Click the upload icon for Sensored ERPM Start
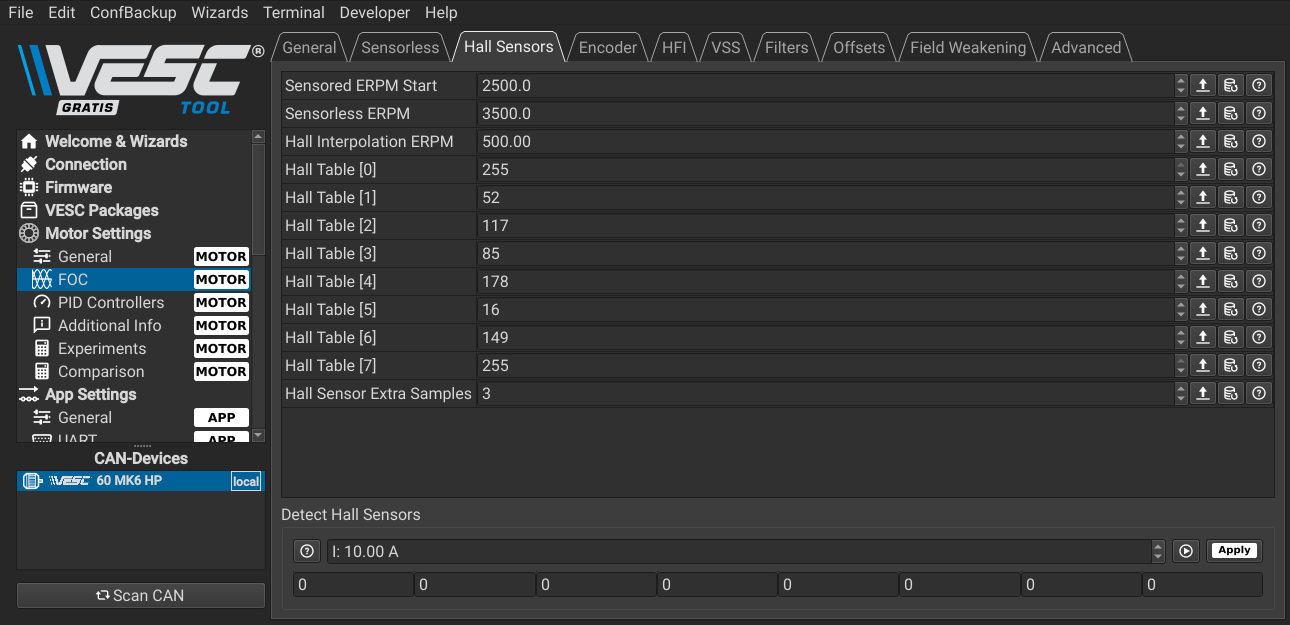The image size is (1290, 625). (1203, 86)
